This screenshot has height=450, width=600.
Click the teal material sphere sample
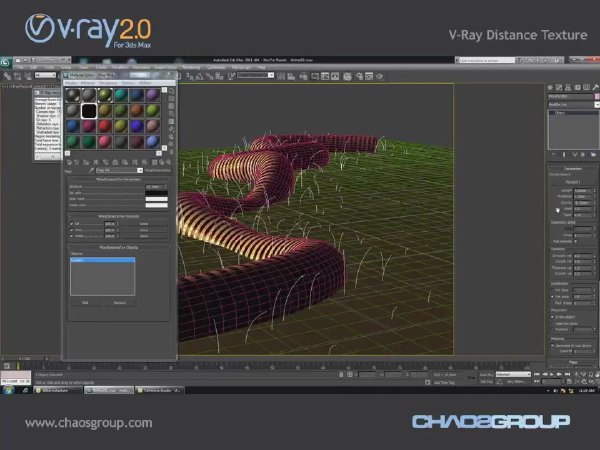tap(121, 95)
